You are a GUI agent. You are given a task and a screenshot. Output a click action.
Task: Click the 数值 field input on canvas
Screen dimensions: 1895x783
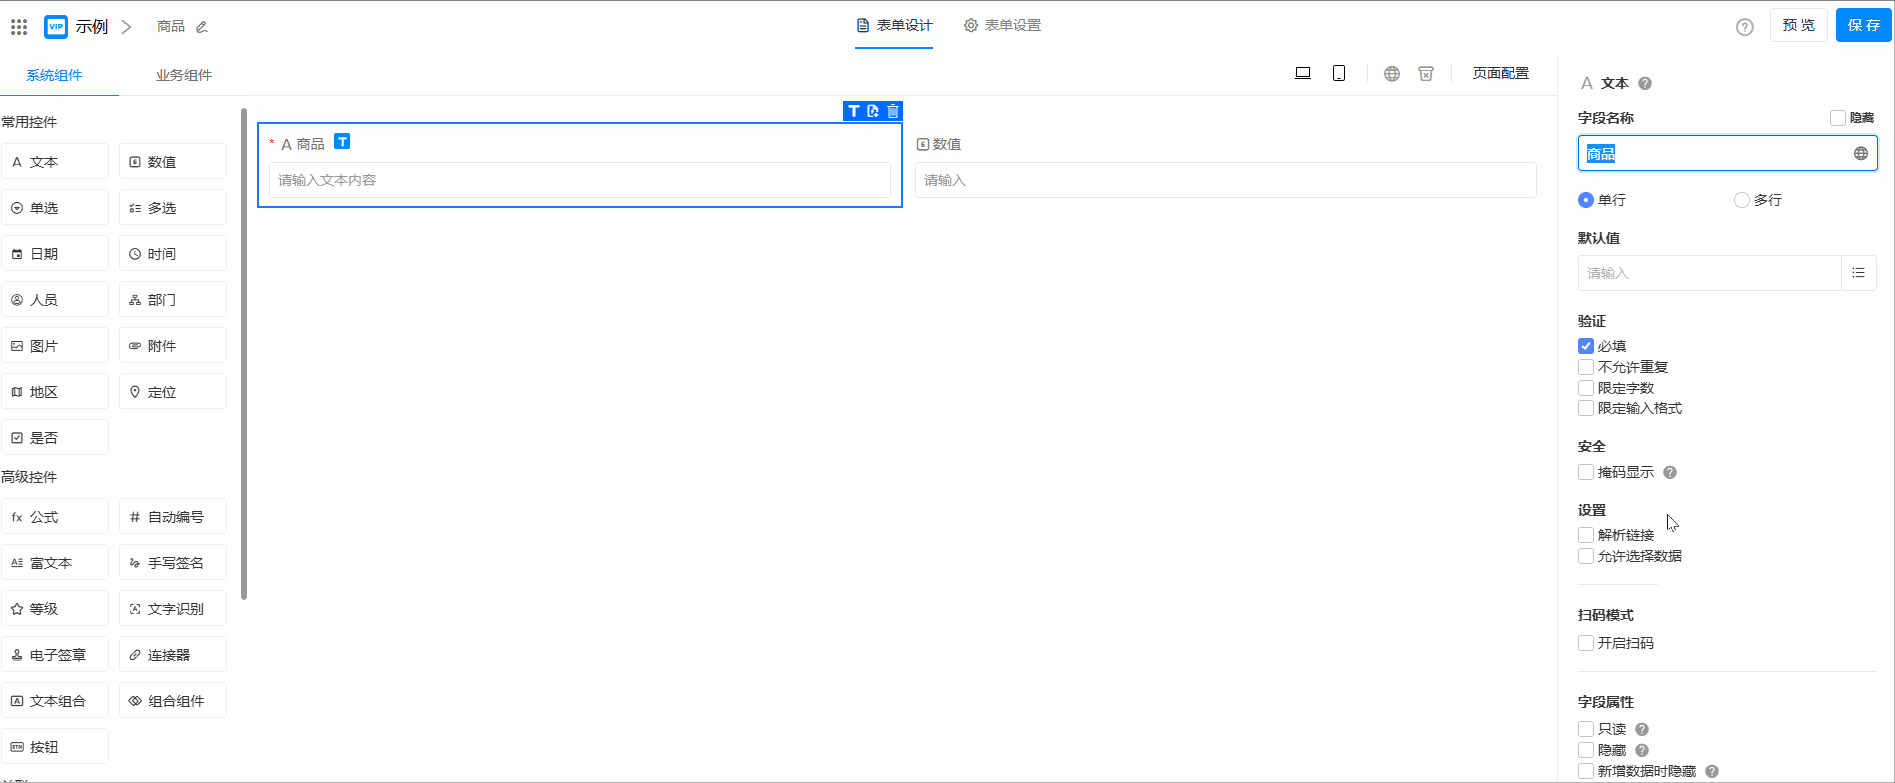1225,180
